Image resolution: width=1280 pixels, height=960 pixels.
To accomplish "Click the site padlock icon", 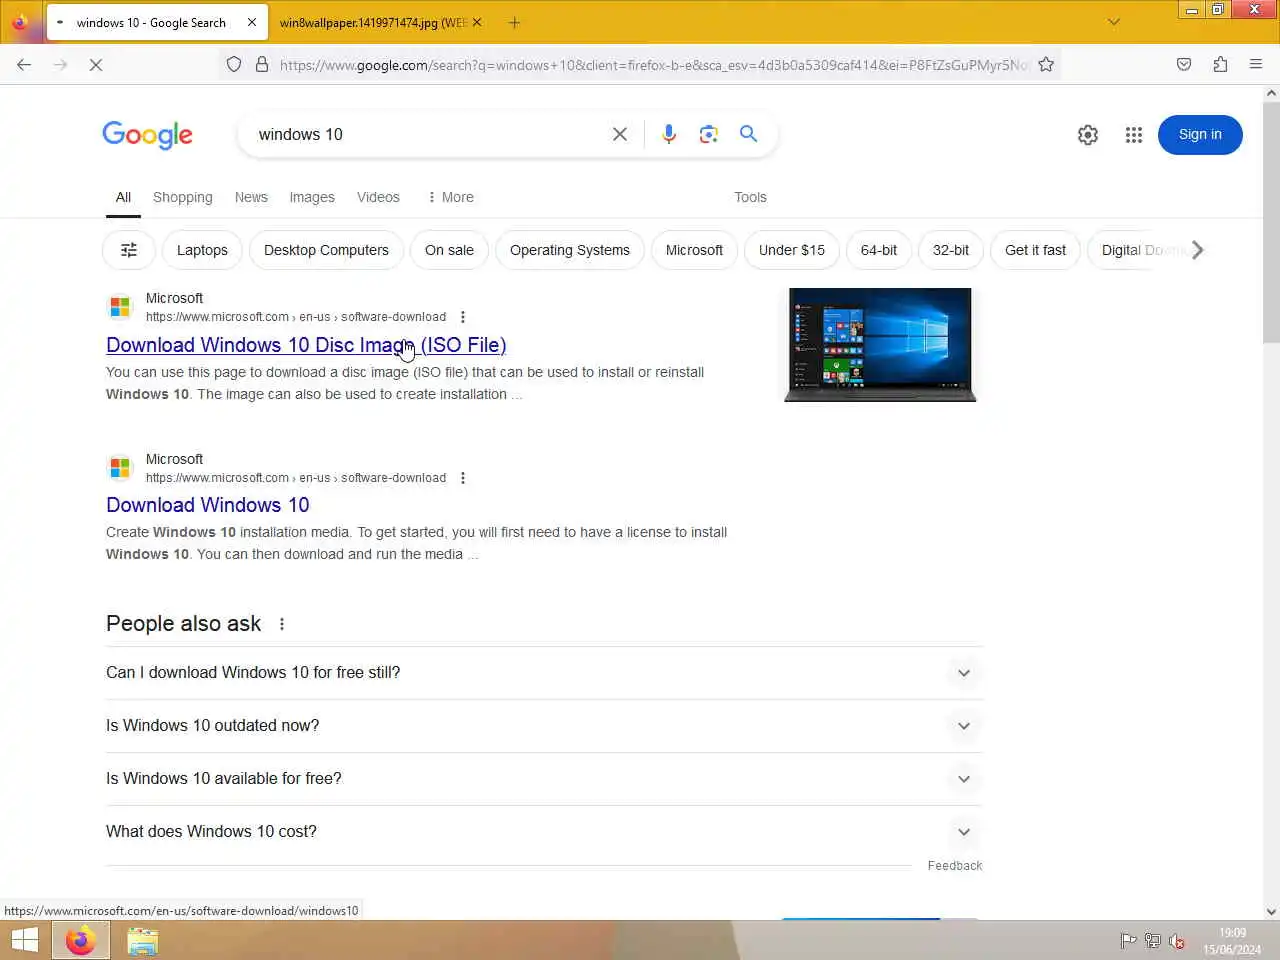I will [262, 65].
